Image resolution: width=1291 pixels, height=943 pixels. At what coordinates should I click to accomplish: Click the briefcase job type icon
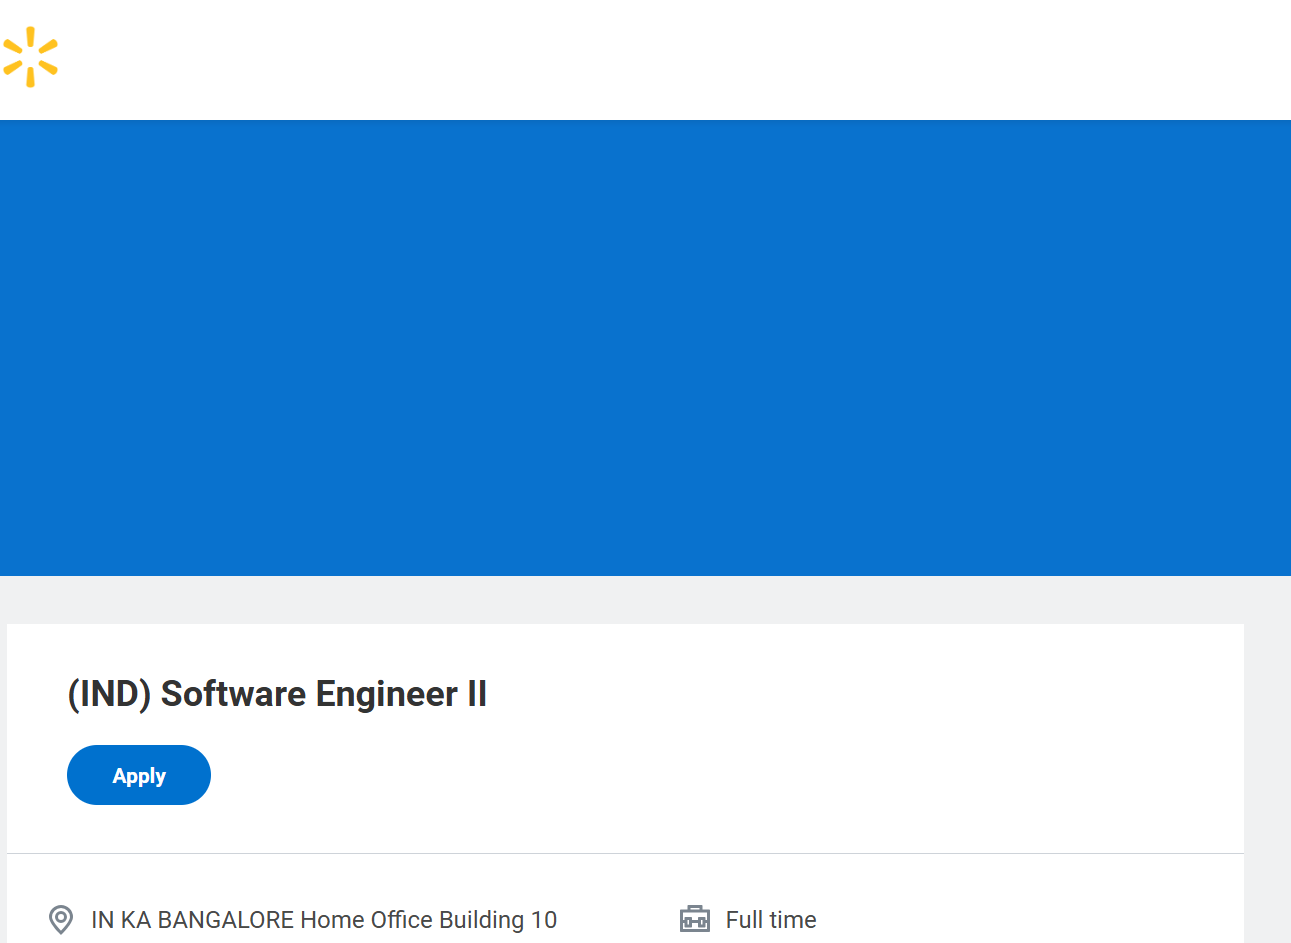[x=695, y=919]
